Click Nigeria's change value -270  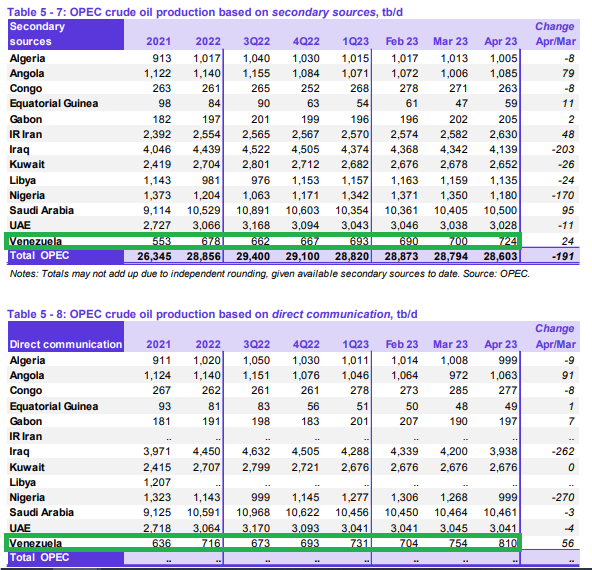pyautogui.click(x=563, y=498)
